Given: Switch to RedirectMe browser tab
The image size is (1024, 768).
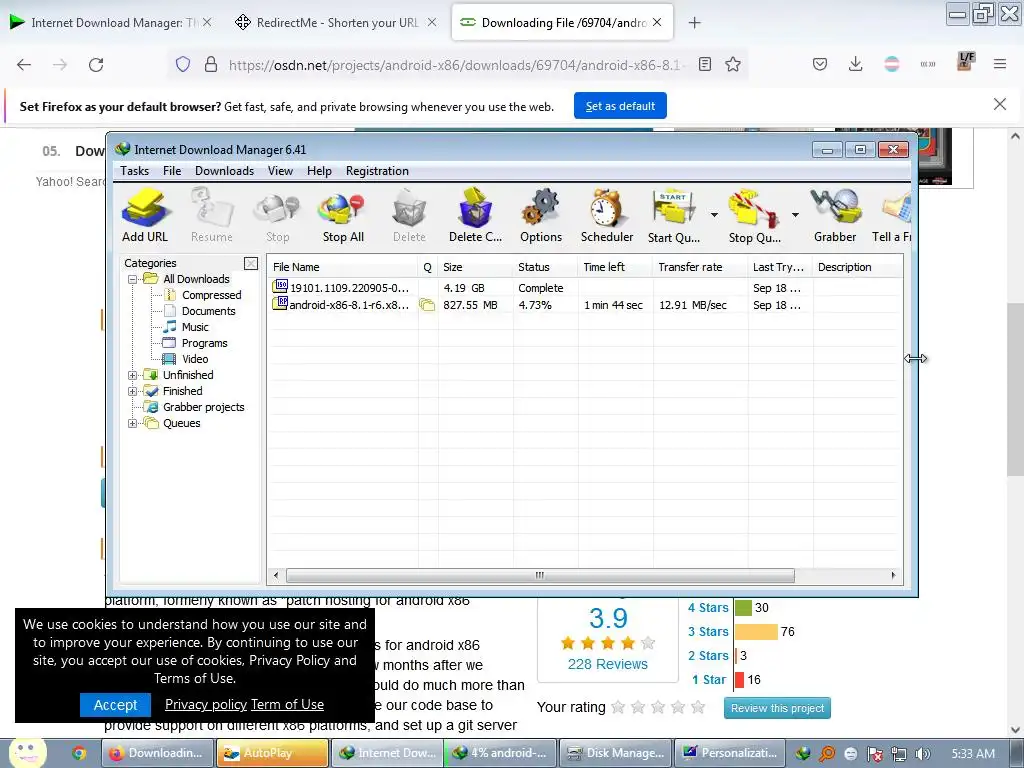Looking at the screenshot, I should coord(335,23).
